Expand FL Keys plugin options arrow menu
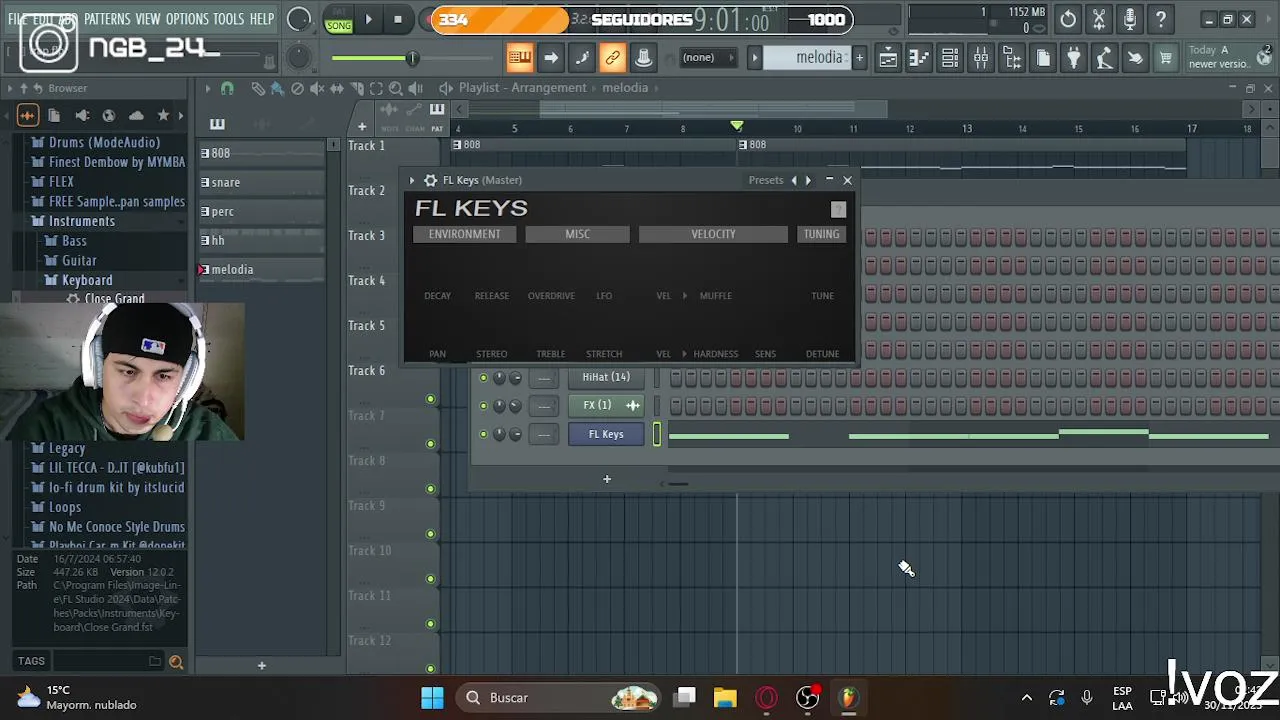Screen dimensions: 1280x720 [412, 180]
